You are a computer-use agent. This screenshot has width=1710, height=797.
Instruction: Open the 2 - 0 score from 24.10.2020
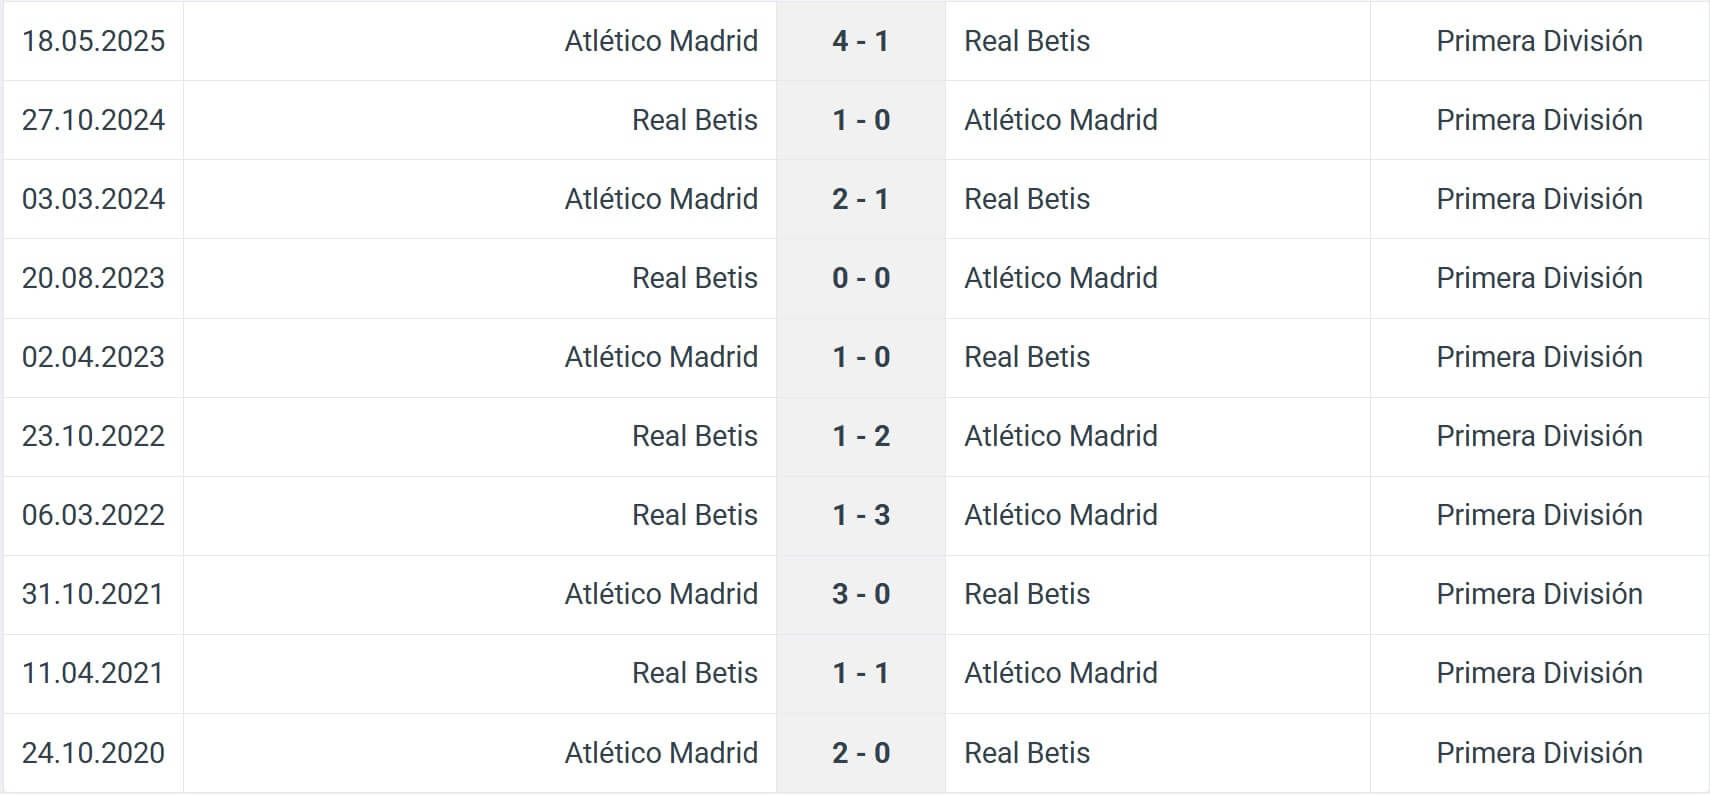tap(860, 752)
